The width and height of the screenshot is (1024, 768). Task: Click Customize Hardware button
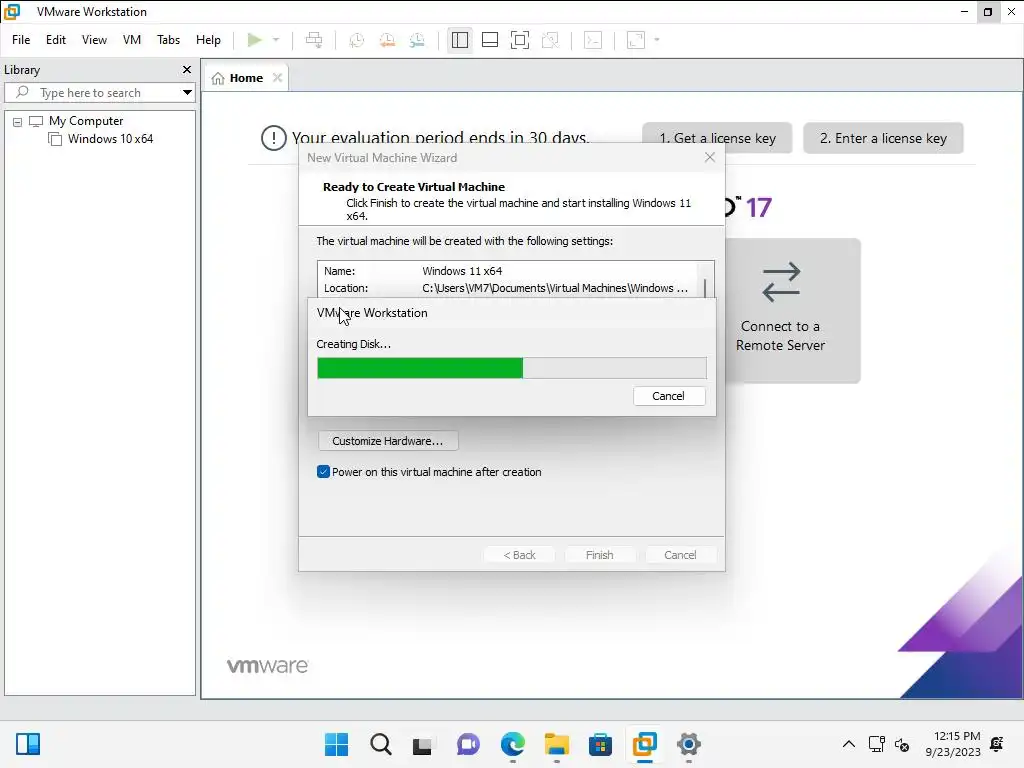click(x=388, y=441)
